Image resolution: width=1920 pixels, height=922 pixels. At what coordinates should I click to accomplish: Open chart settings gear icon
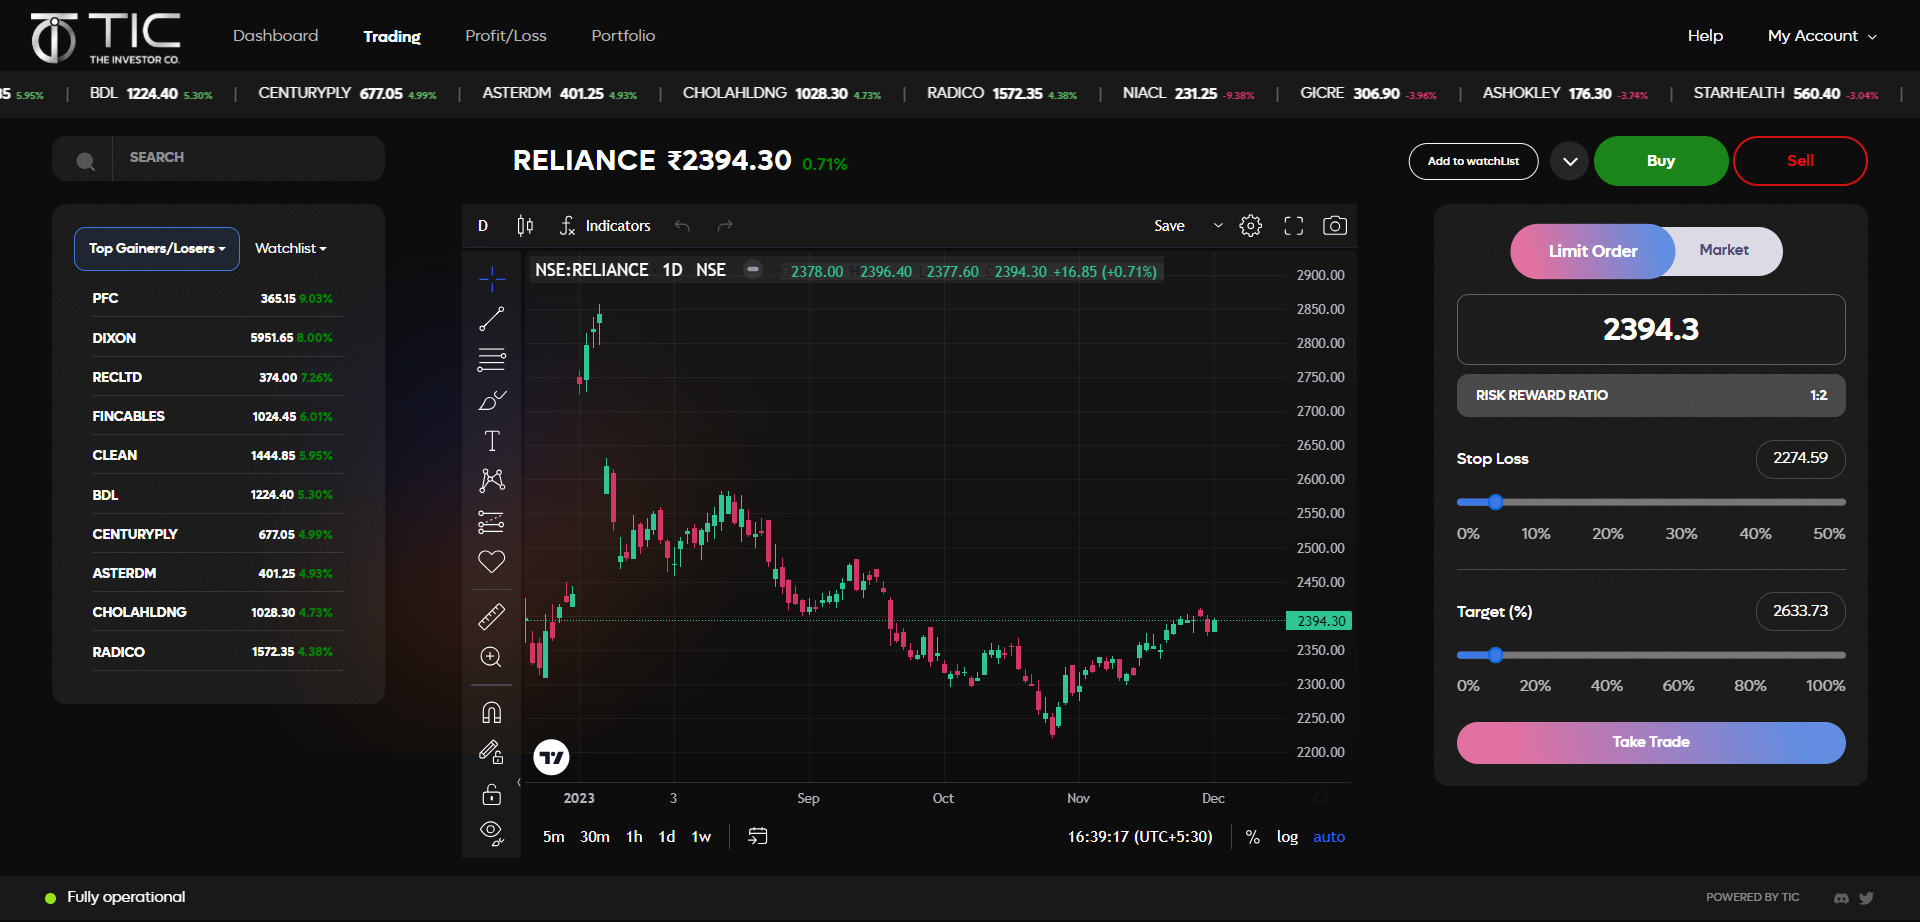(x=1250, y=226)
